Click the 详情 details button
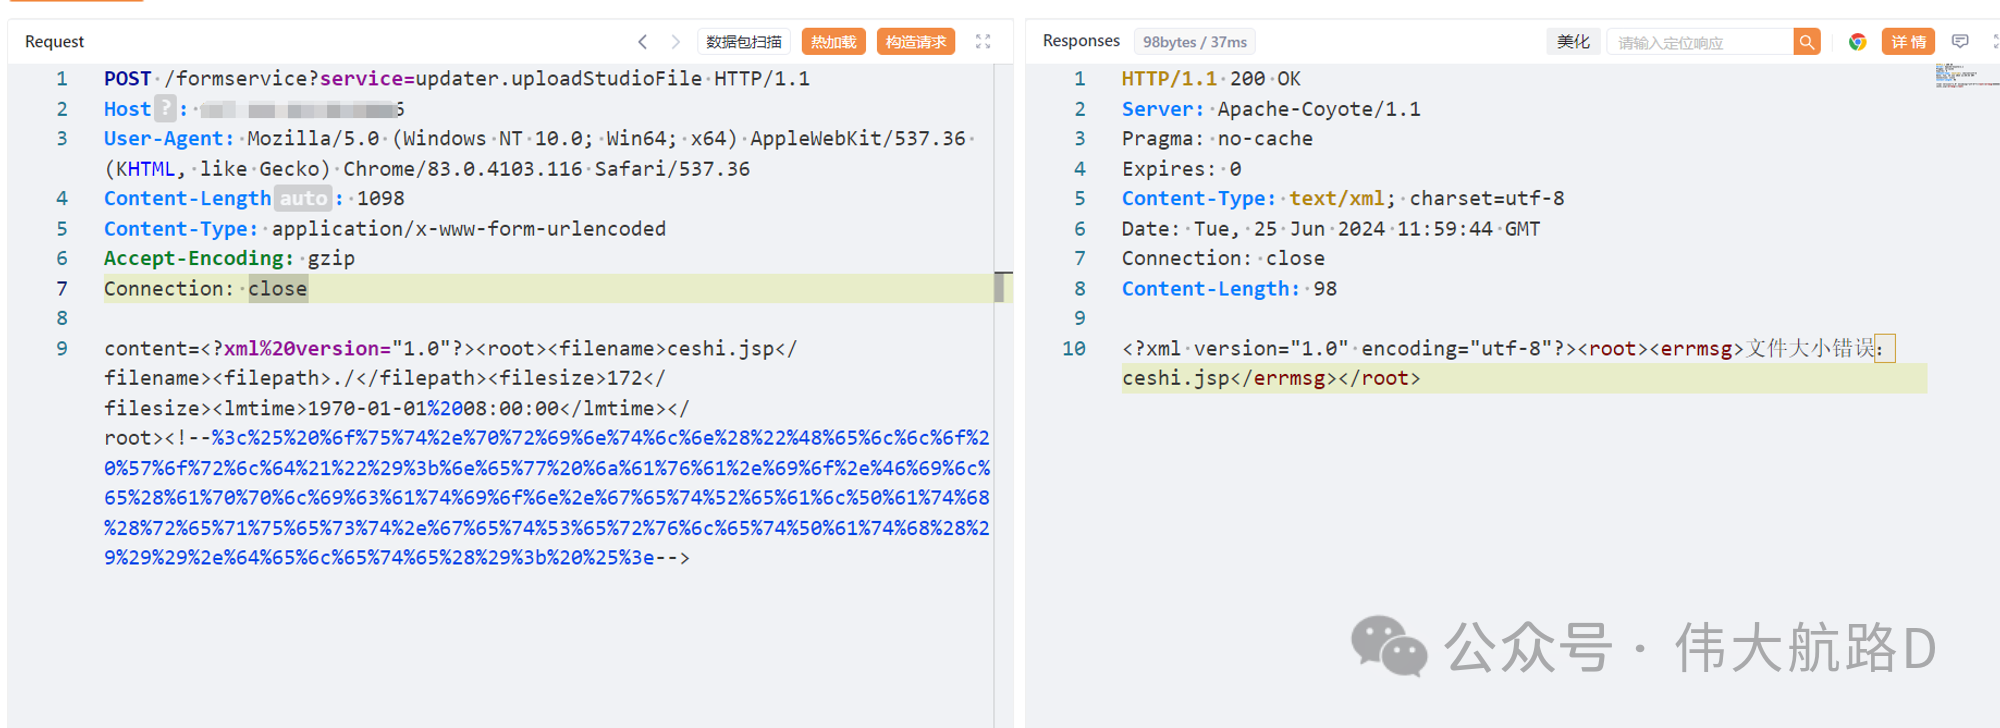This screenshot has width=2000, height=728. (1908, 42)
